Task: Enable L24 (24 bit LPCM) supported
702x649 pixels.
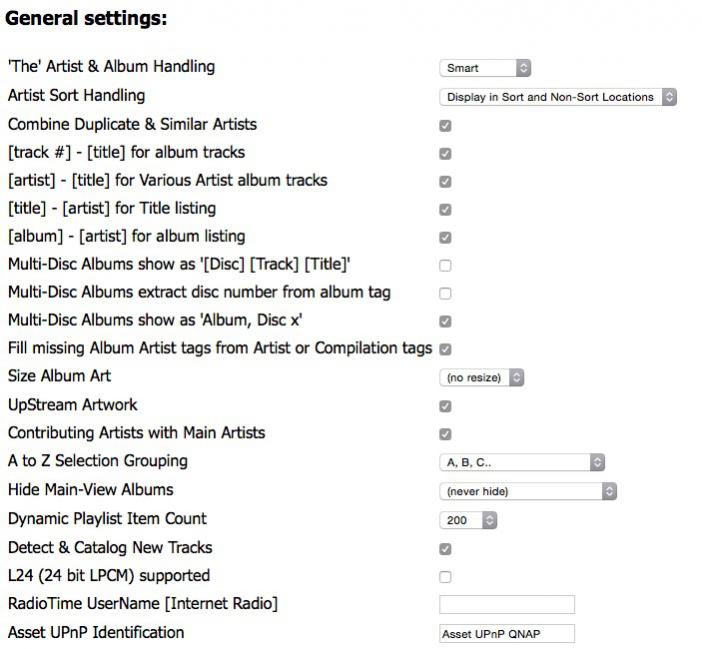Action: tap(445, 577)
